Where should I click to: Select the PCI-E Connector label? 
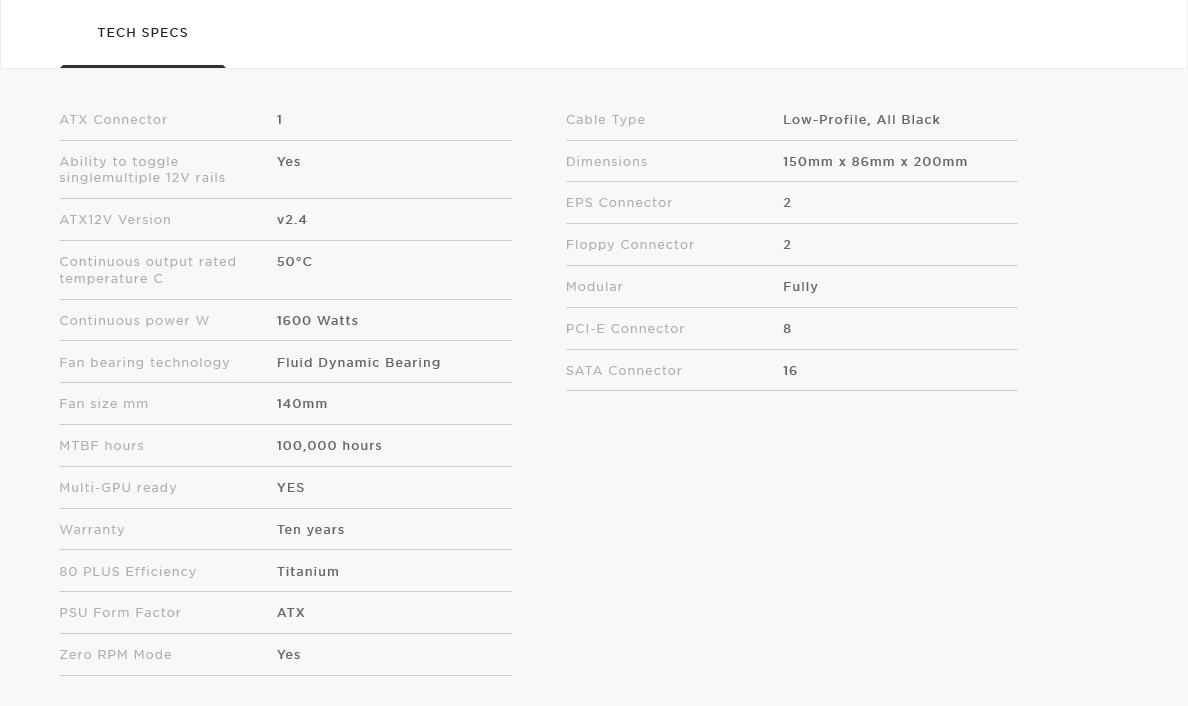tap(625, 329)
